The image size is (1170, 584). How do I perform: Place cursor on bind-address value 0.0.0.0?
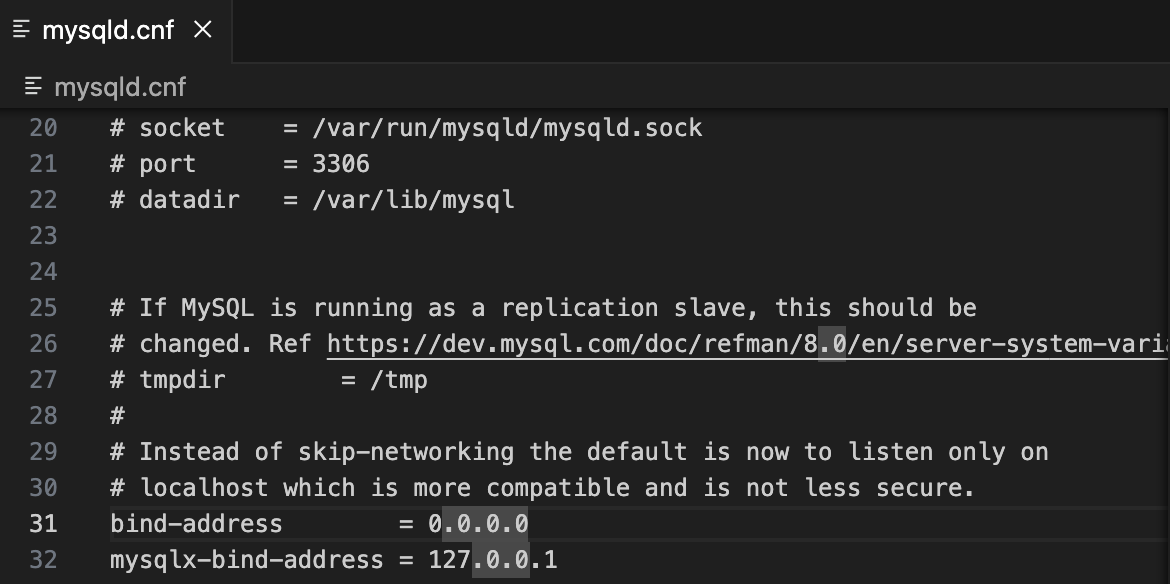(478, 524)
